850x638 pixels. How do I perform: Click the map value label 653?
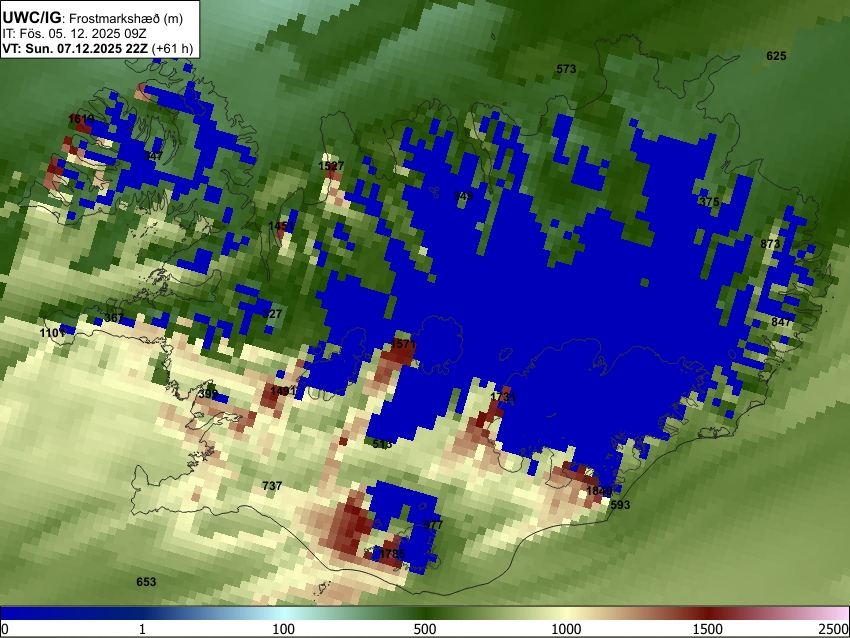click(x=146, y=582)
